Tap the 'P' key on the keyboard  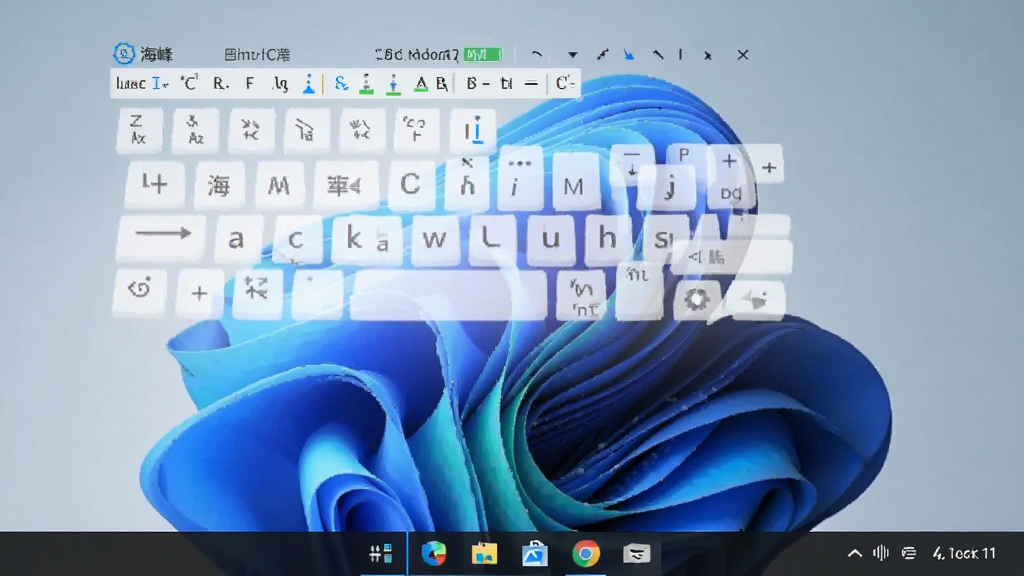coord(683,155)
